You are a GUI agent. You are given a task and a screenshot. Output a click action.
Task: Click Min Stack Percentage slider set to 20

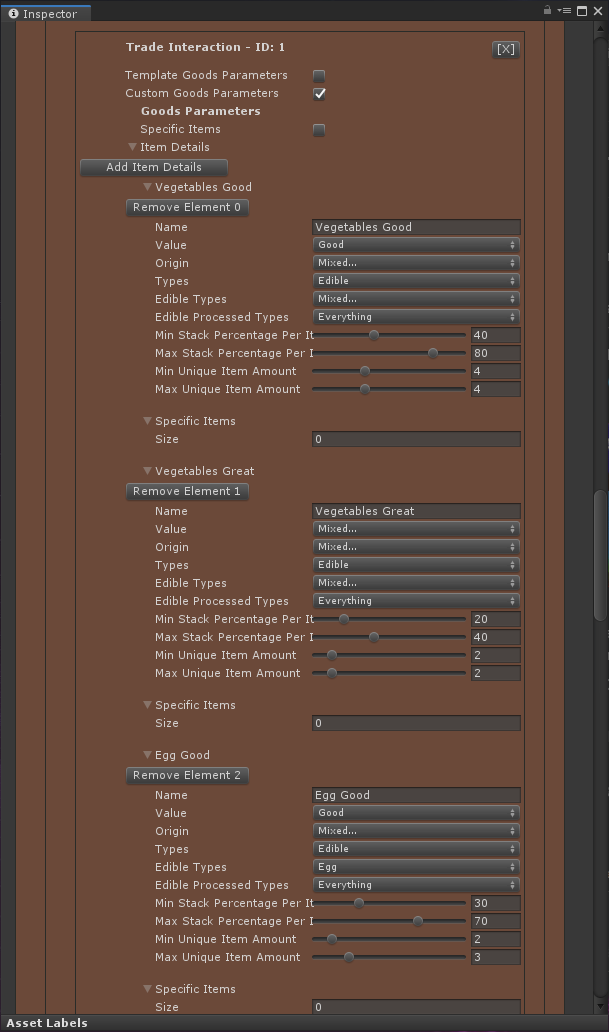pyautogui.click(x=389, y=619)
